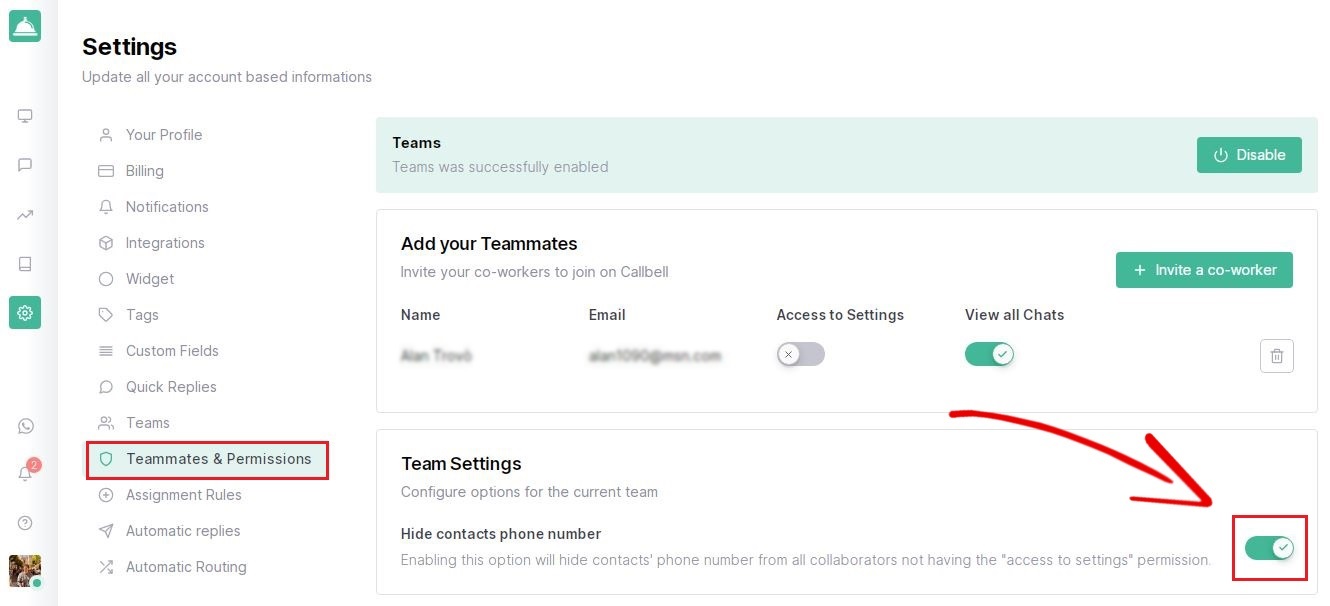The width and height of the screenshot is (1330, 606).
Task: Select Automatic Routing in settings menu
Action: pos(185,567)
